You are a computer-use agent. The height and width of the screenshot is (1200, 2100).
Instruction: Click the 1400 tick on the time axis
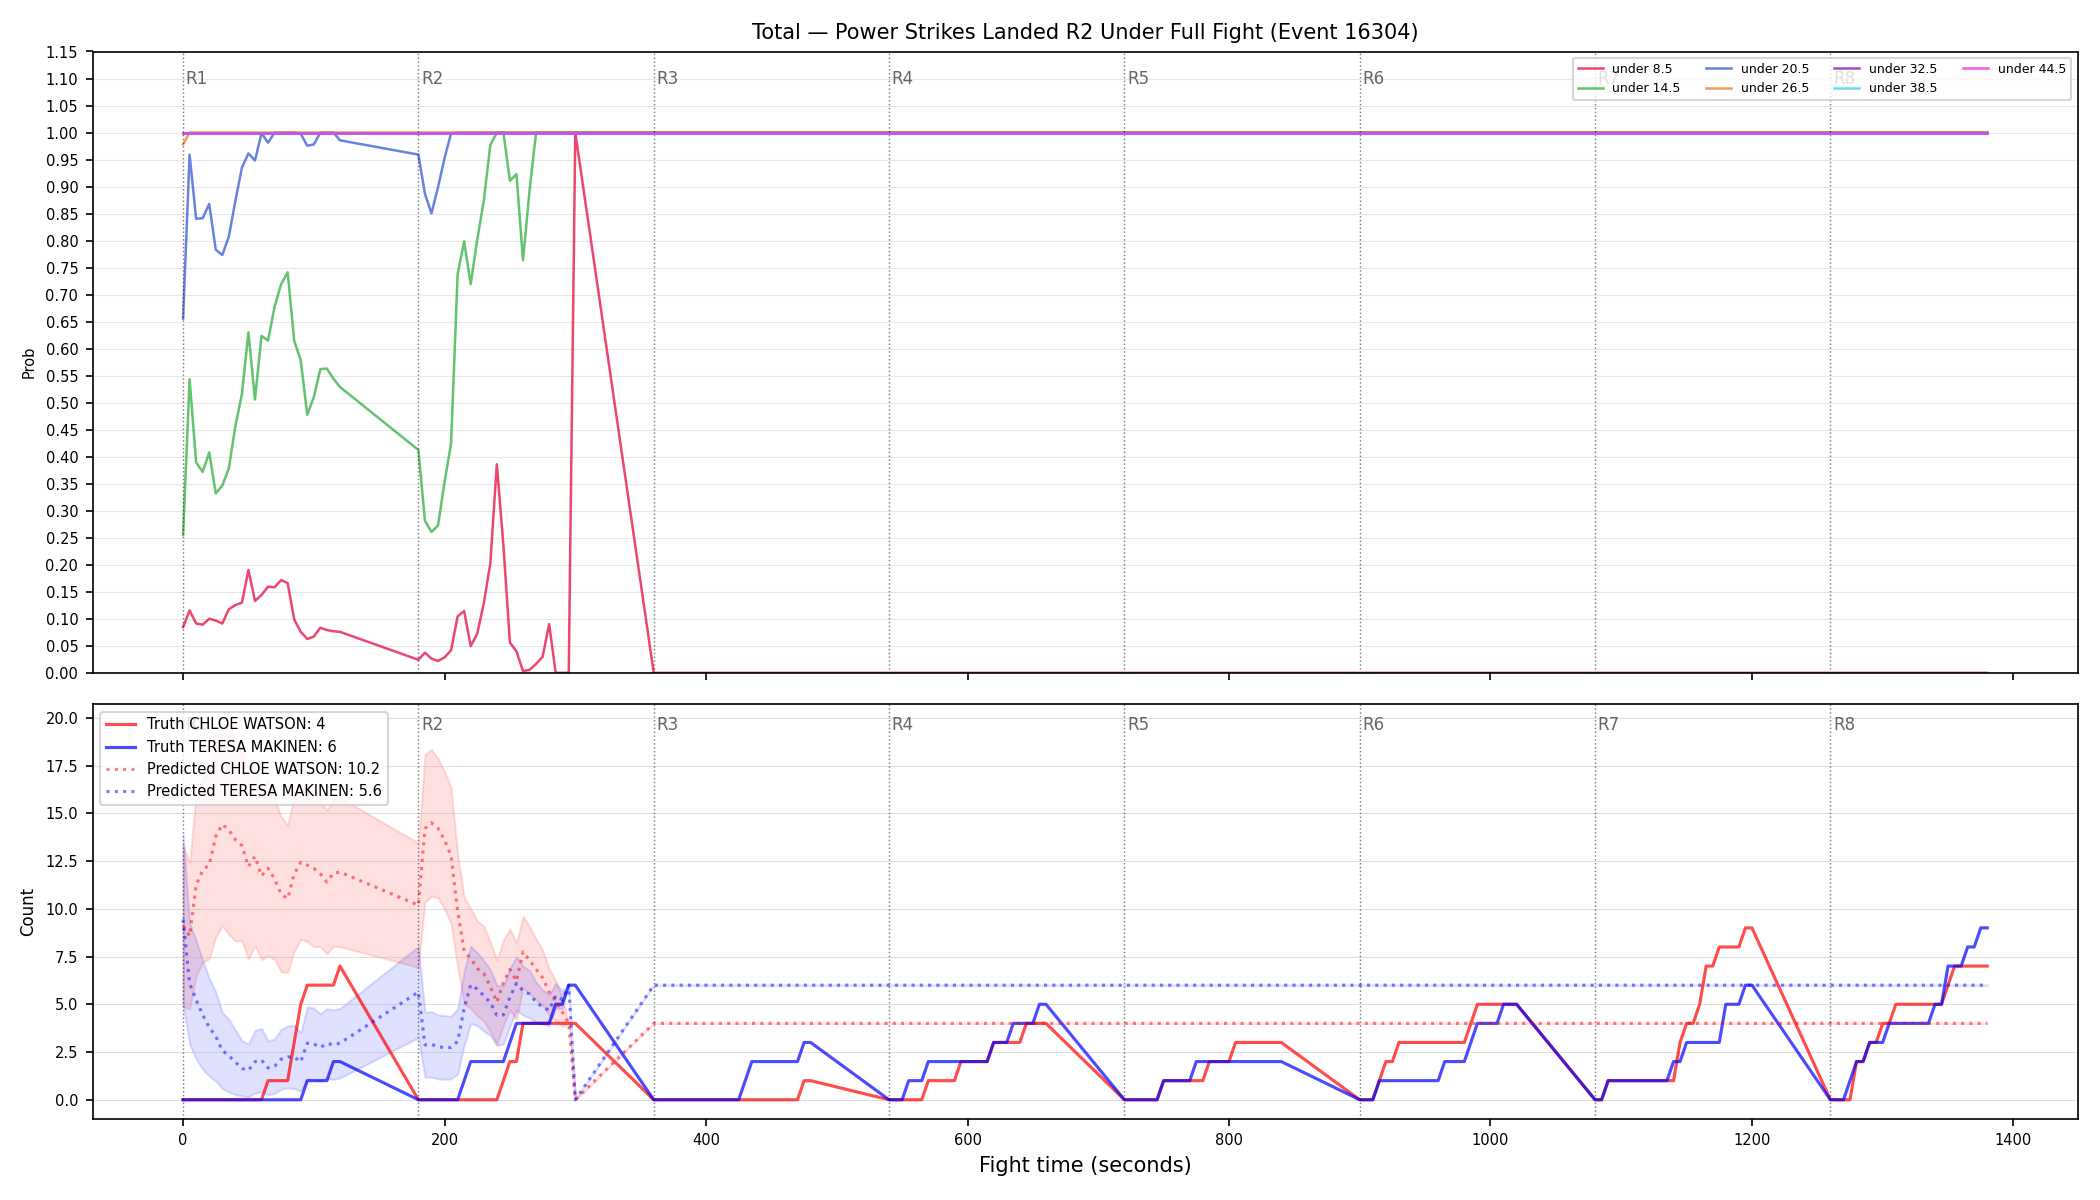[x=2013, y=1139]
